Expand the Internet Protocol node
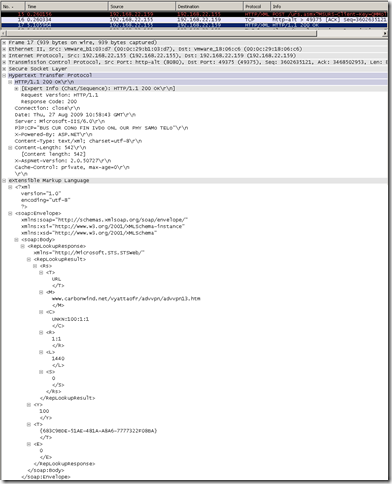Viewport: 392px width, 484px height. tap(4, 56)
